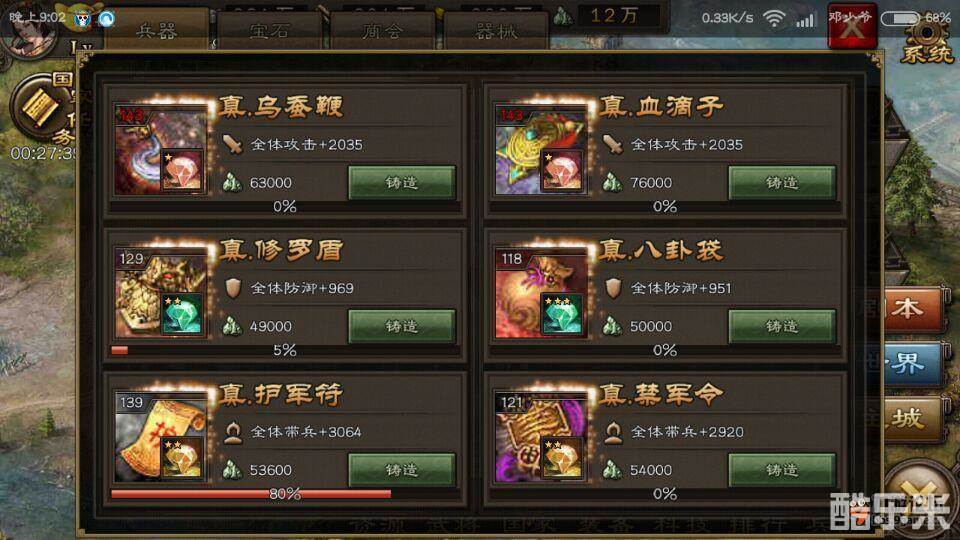This screenshot has width=960, height=540.
Task: Open the 系统 gear settings icon
Action: pos(926,42)
